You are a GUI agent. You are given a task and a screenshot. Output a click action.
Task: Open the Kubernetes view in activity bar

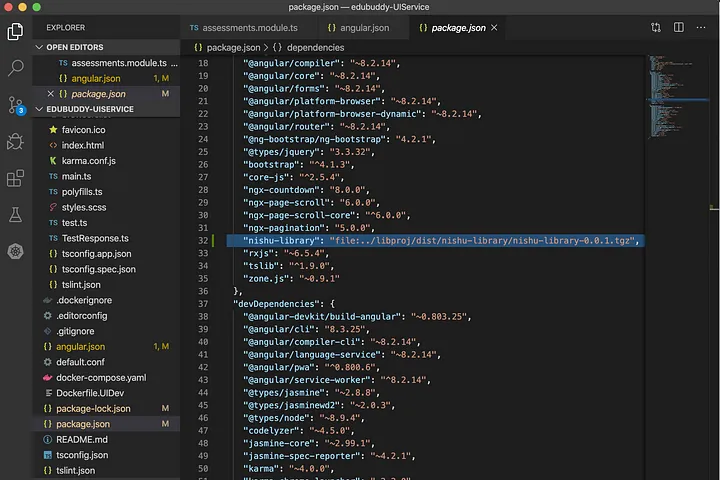tap(15, 252)
